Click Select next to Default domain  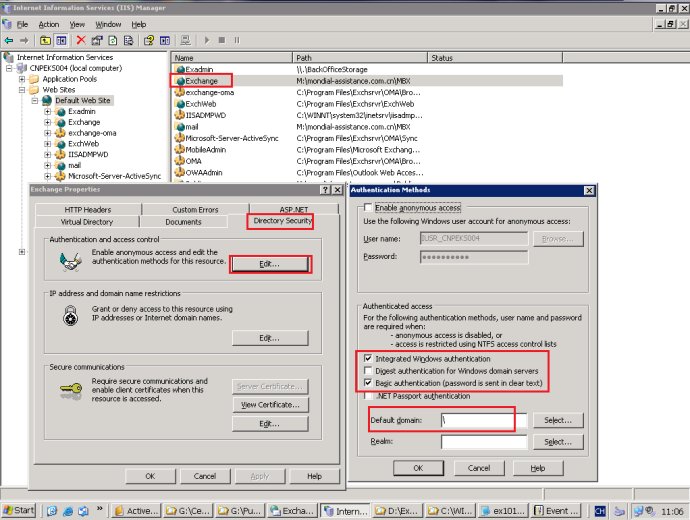point(558,420)
